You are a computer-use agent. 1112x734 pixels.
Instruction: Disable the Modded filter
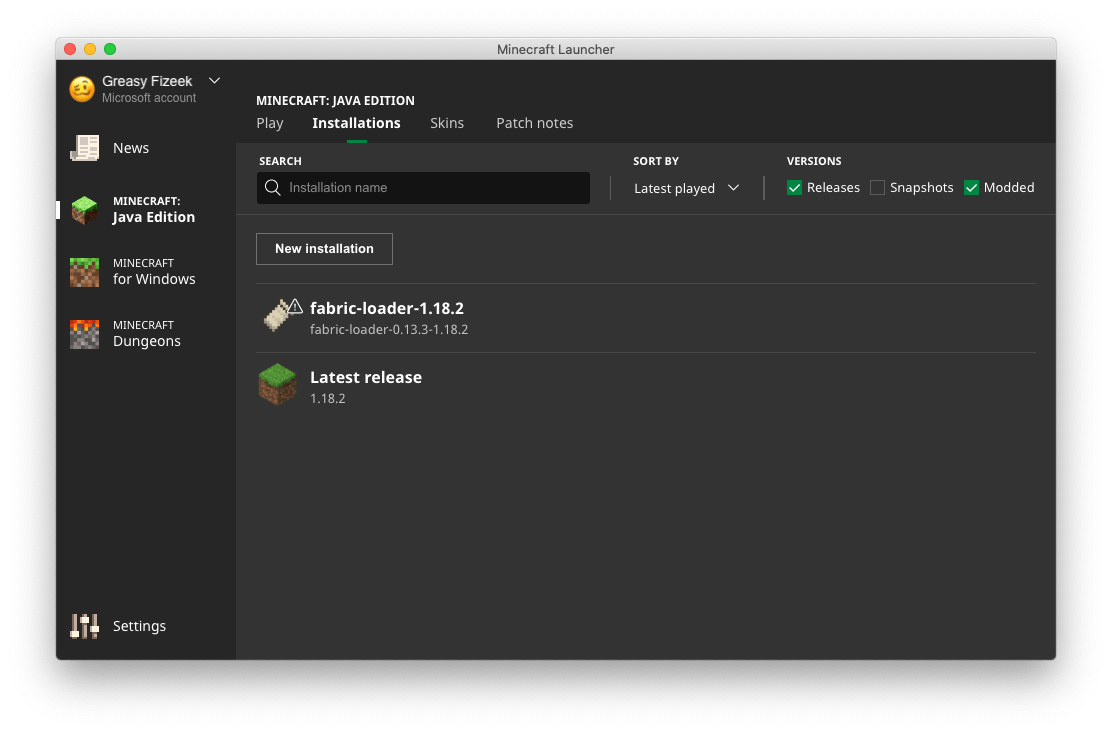(x=970, y=187)
